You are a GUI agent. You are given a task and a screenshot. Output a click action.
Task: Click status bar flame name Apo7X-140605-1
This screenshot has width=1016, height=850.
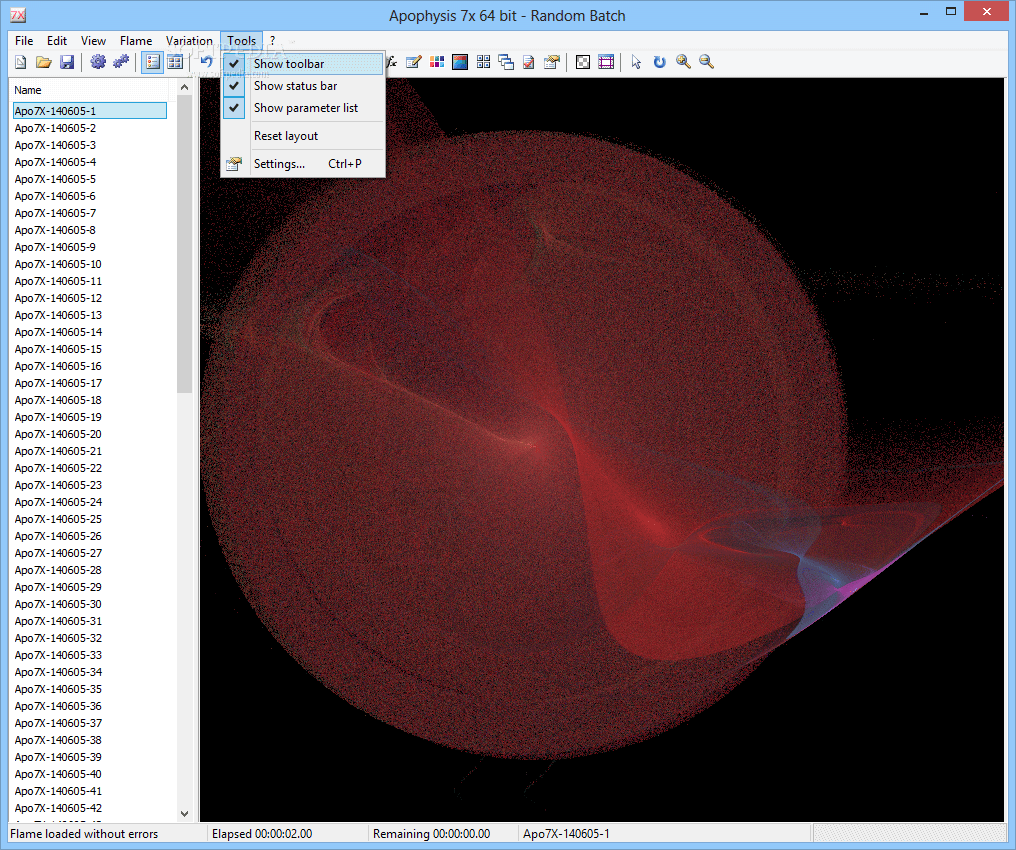coord(566,834)
